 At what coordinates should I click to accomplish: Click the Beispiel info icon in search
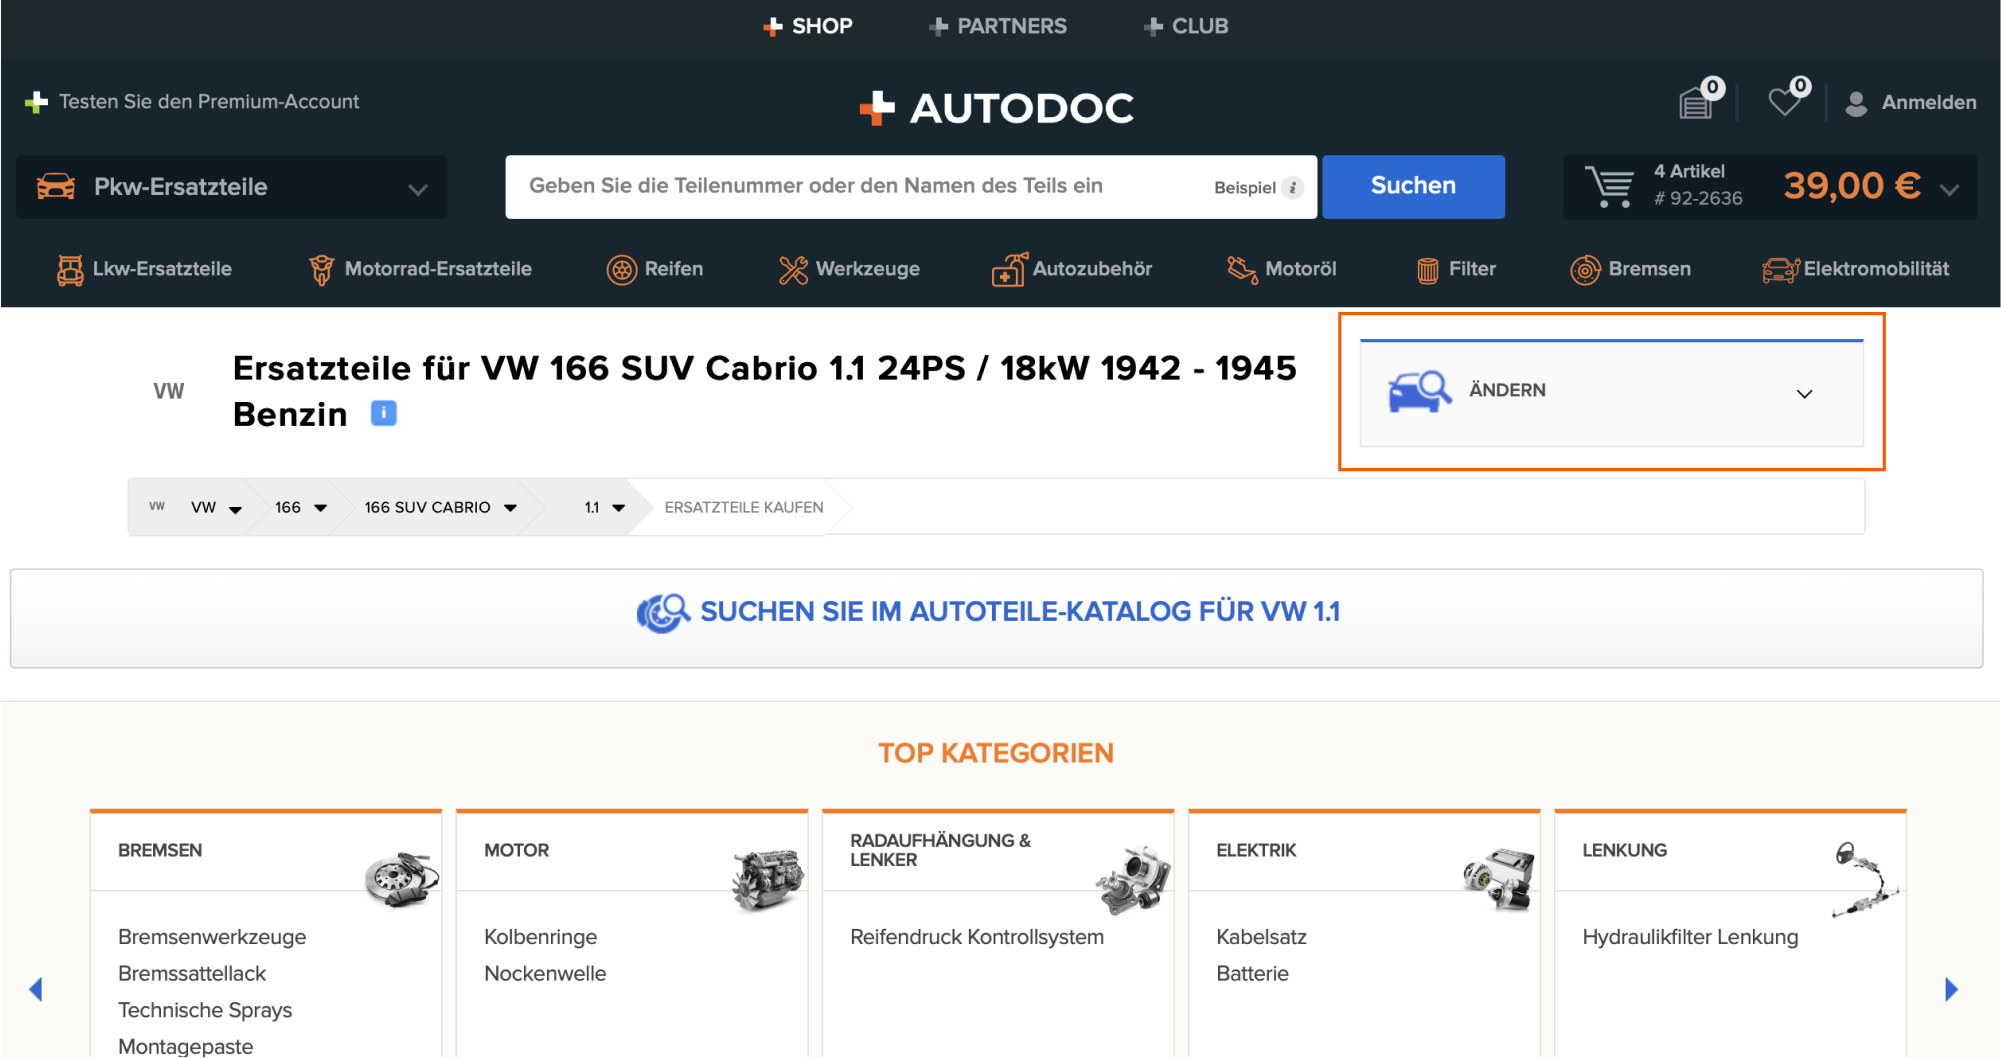1293,187
